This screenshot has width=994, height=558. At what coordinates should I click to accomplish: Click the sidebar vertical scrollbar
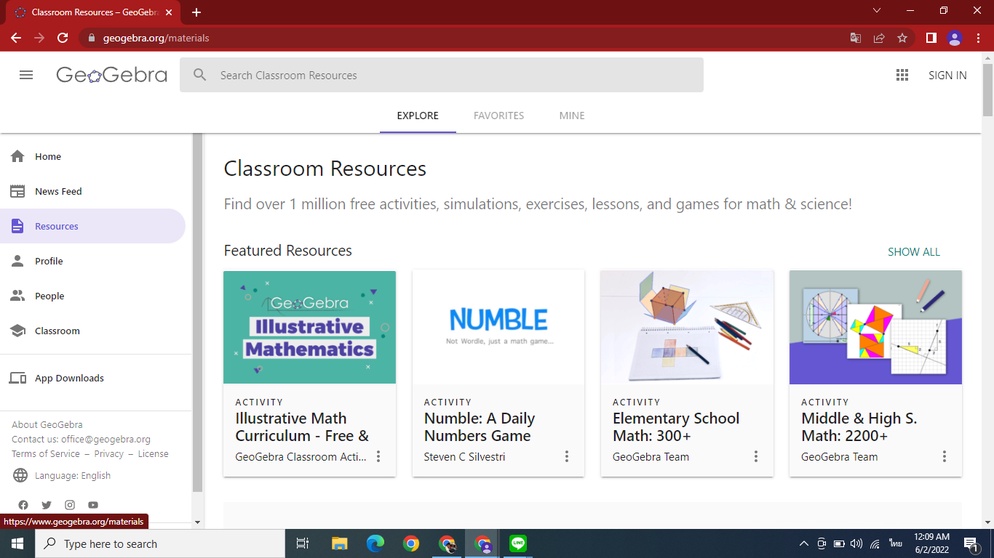[x=197, y=313]
